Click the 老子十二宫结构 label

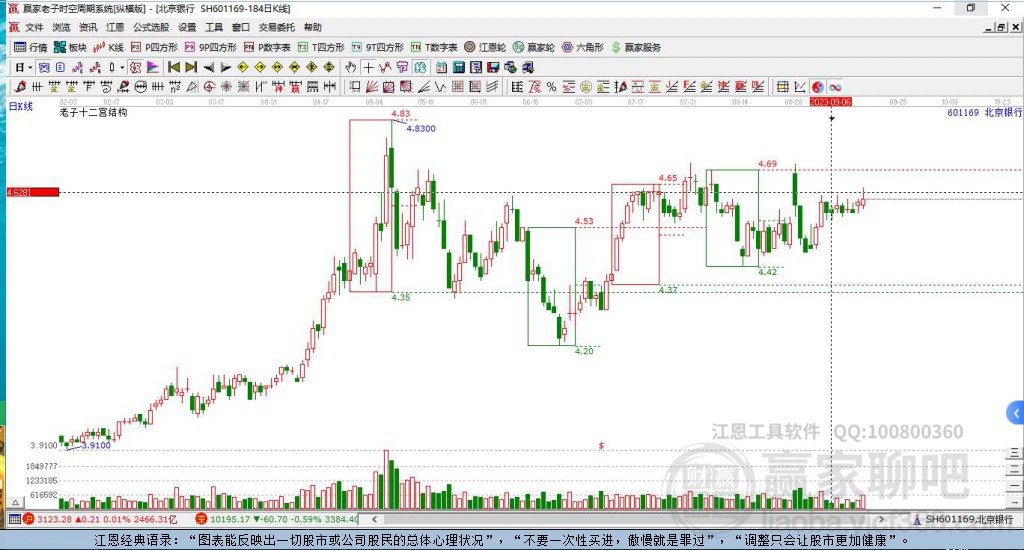point(93,112)
